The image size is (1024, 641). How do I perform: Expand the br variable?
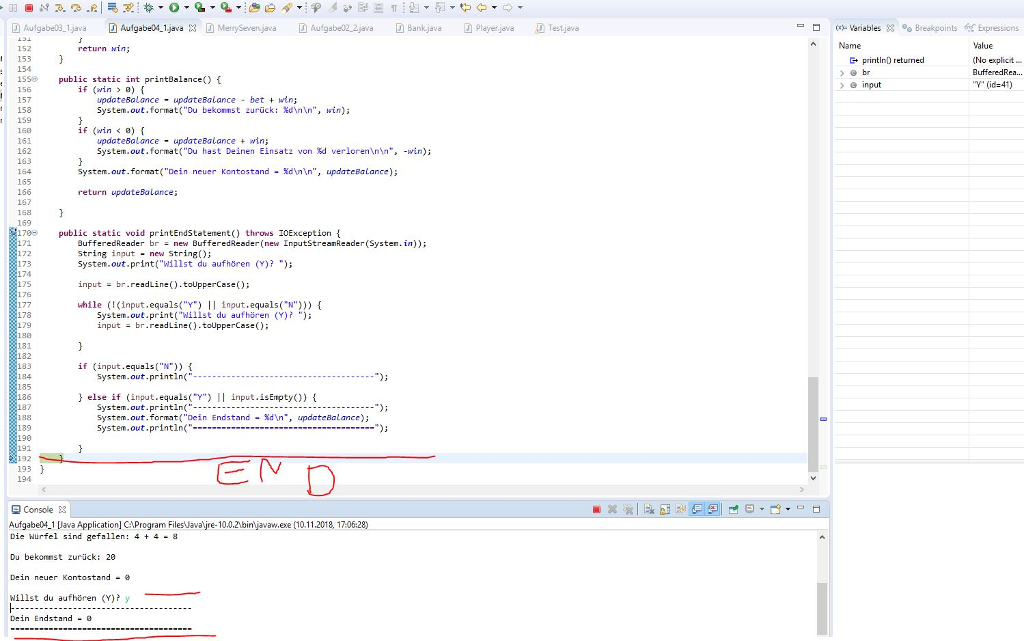click(x=843, y=72)
